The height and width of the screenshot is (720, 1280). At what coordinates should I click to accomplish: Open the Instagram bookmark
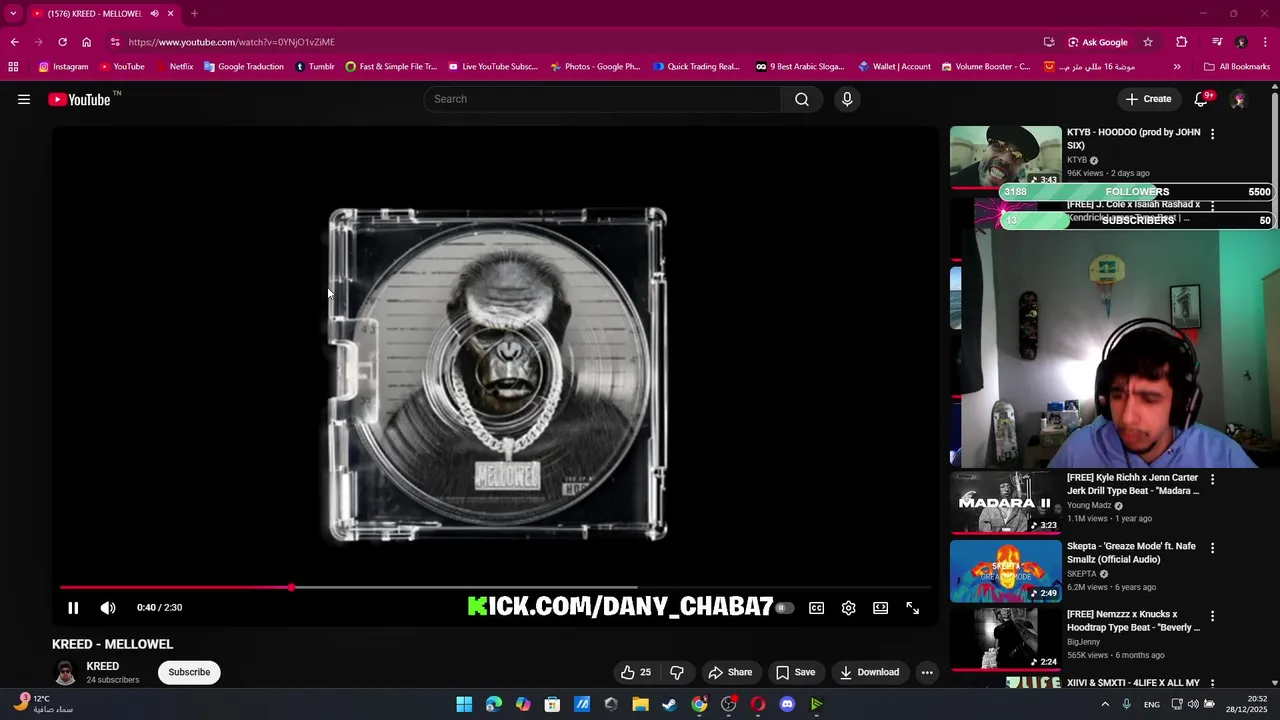pos(63,67)
